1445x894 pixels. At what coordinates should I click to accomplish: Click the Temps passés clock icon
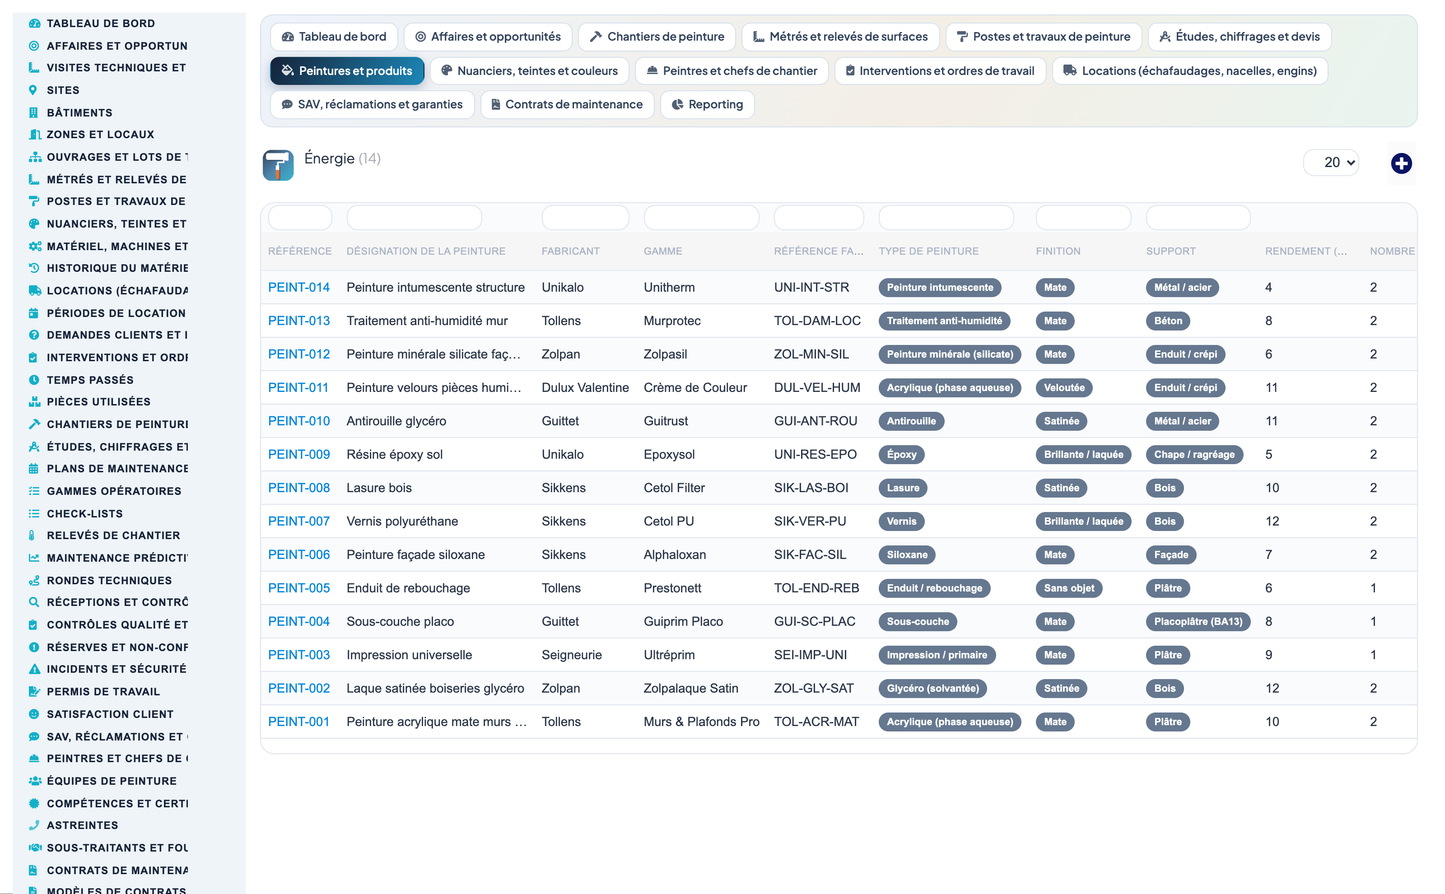(x=34, y=380)
